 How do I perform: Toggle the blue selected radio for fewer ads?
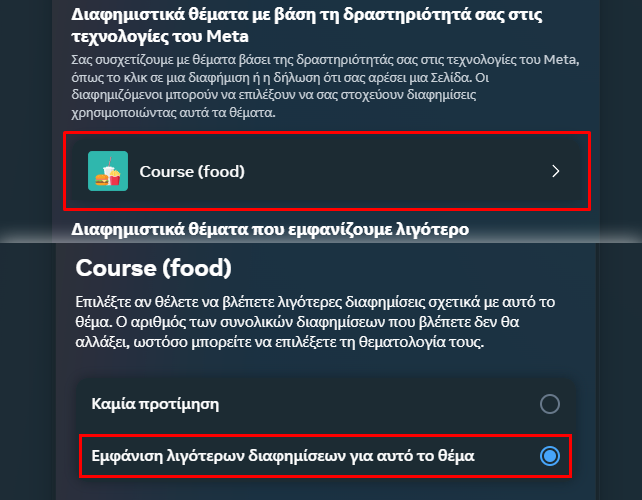(x=549, y=456)
